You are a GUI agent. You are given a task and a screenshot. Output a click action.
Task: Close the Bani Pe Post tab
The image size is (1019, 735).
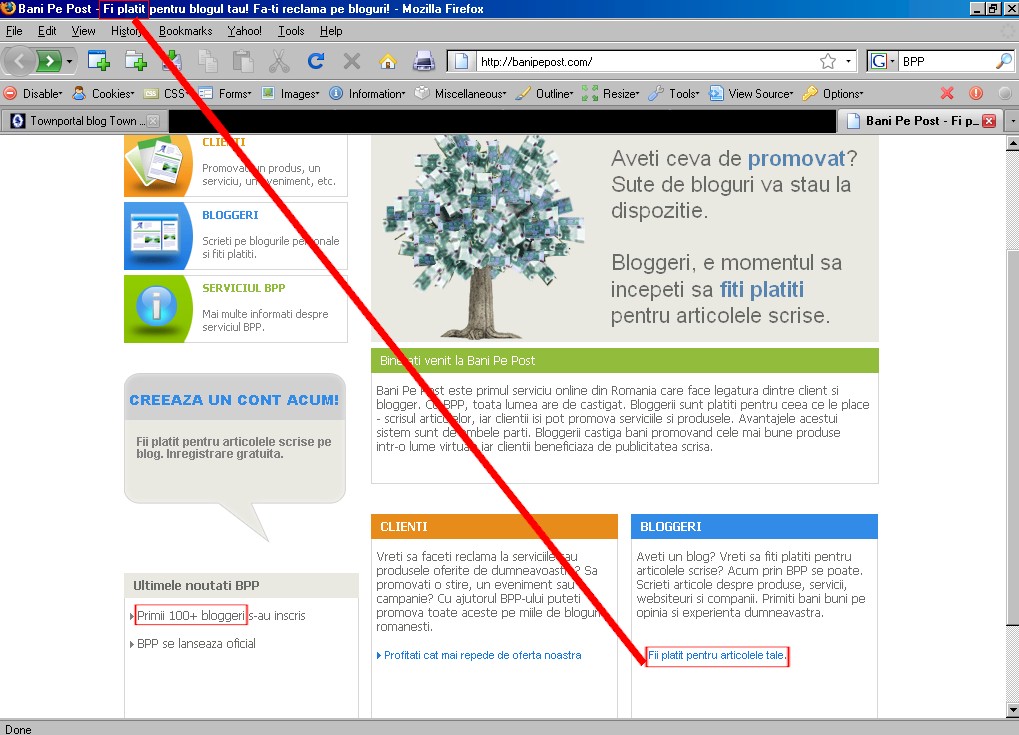(x=989, y=121)
